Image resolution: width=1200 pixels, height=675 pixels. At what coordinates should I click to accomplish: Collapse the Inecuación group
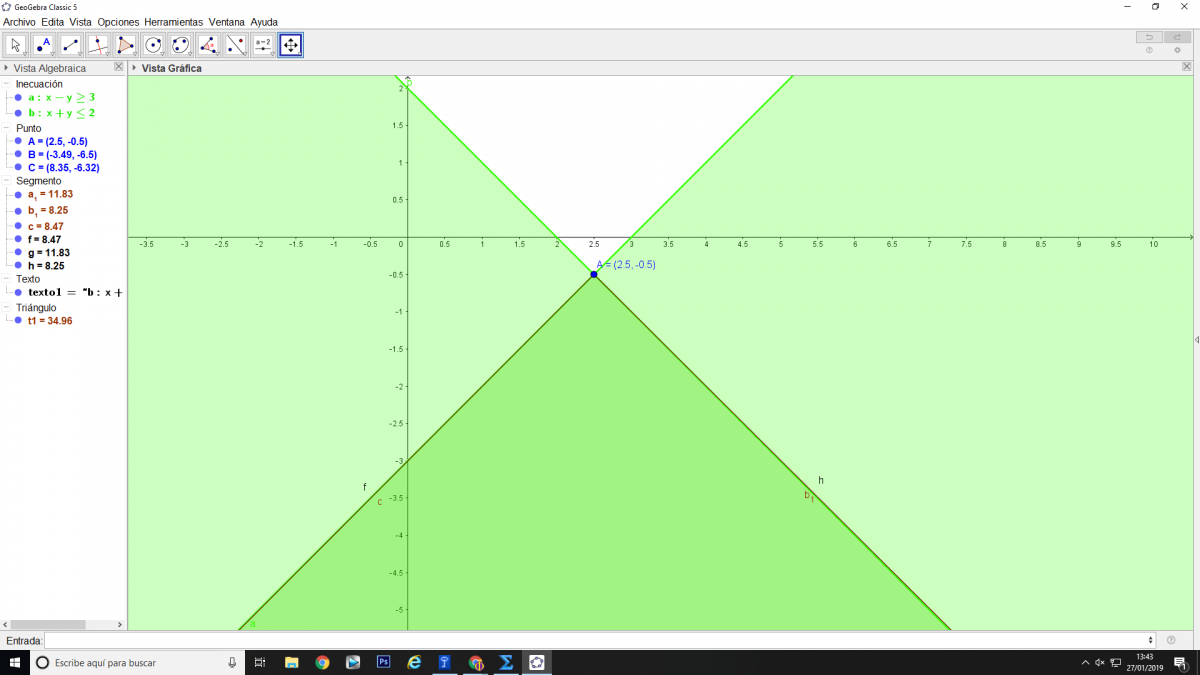click(6, 84)
